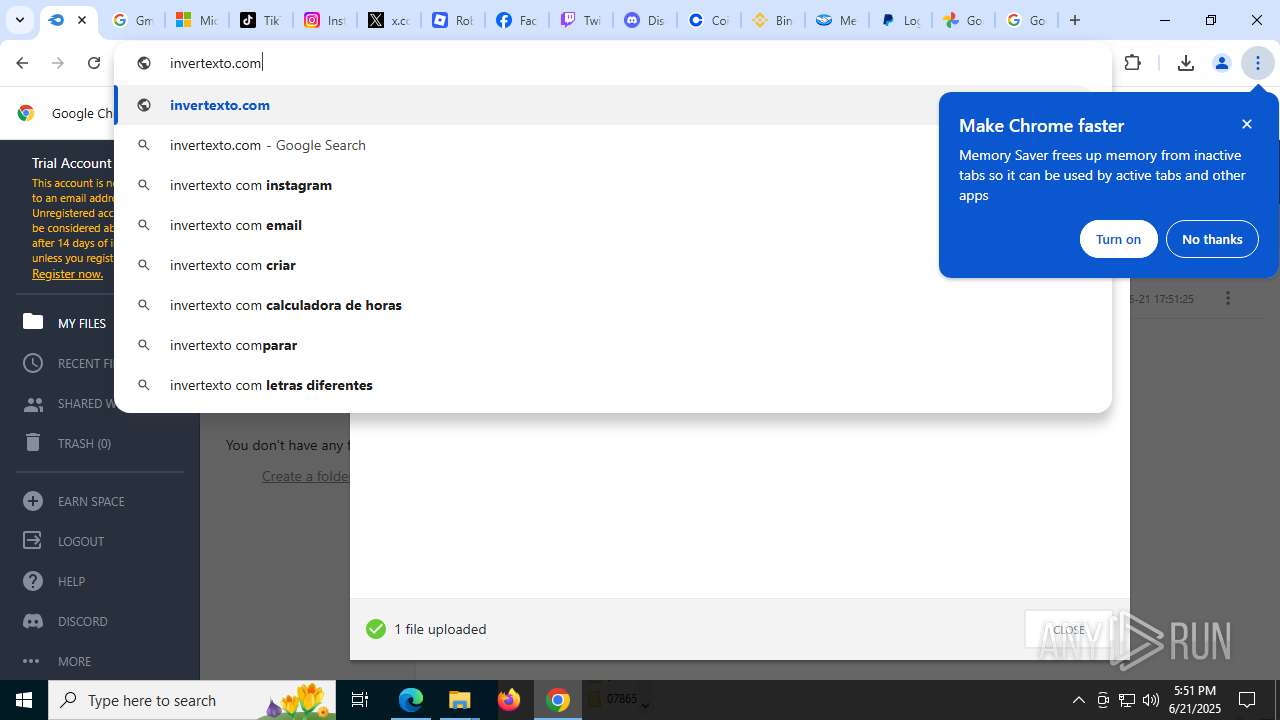This screenshot has width=1280, height=720.
Task: Click the Windows taskbar search box
Action: pyautogui.click(x=194, y=700)
